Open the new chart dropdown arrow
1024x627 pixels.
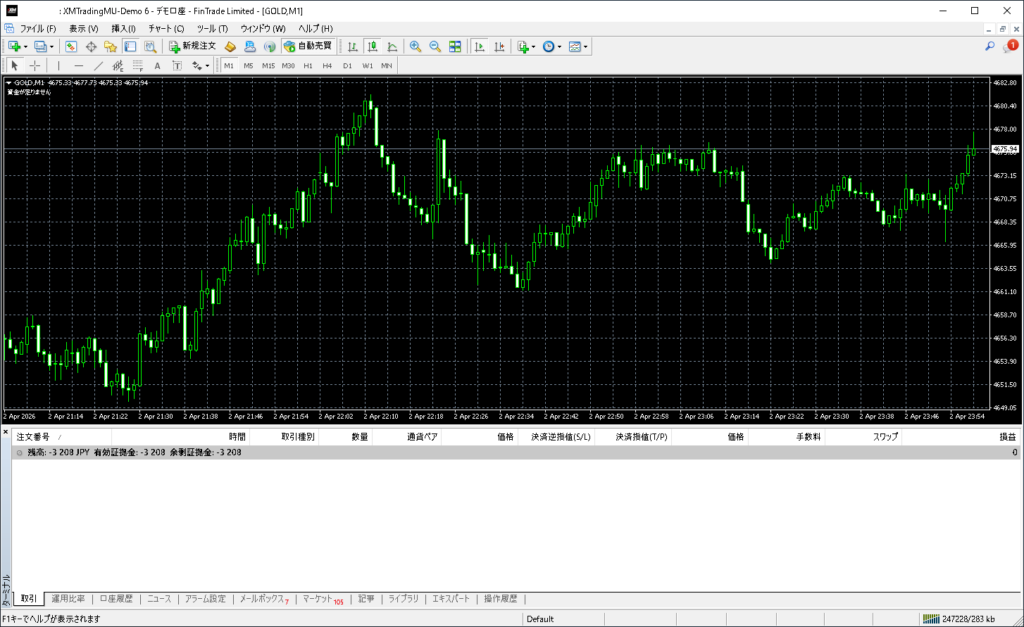(24, 47)
